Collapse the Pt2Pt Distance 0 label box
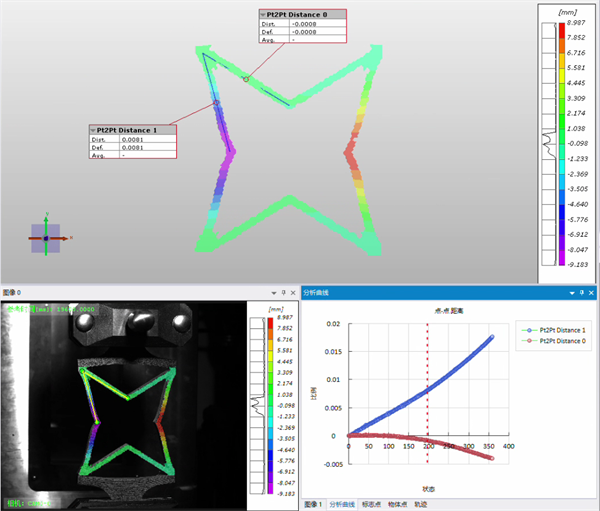The height and width of the screenshot is (511, 600). point(263,15)
